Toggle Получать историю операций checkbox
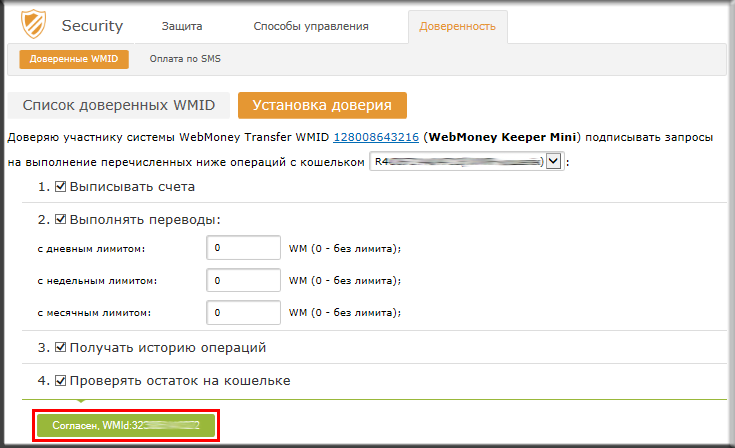Viewport: 735px width, 448px height. [x=60, y=347]
